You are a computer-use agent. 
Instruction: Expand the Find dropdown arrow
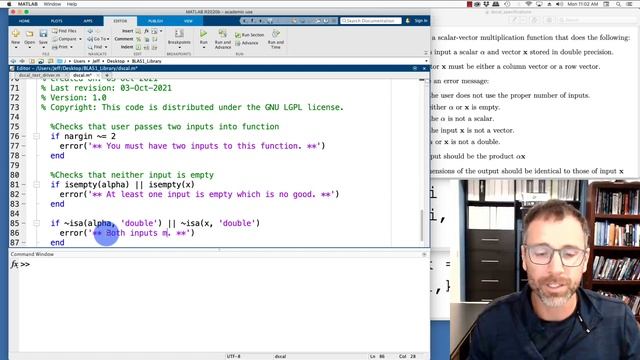[106, 47]
